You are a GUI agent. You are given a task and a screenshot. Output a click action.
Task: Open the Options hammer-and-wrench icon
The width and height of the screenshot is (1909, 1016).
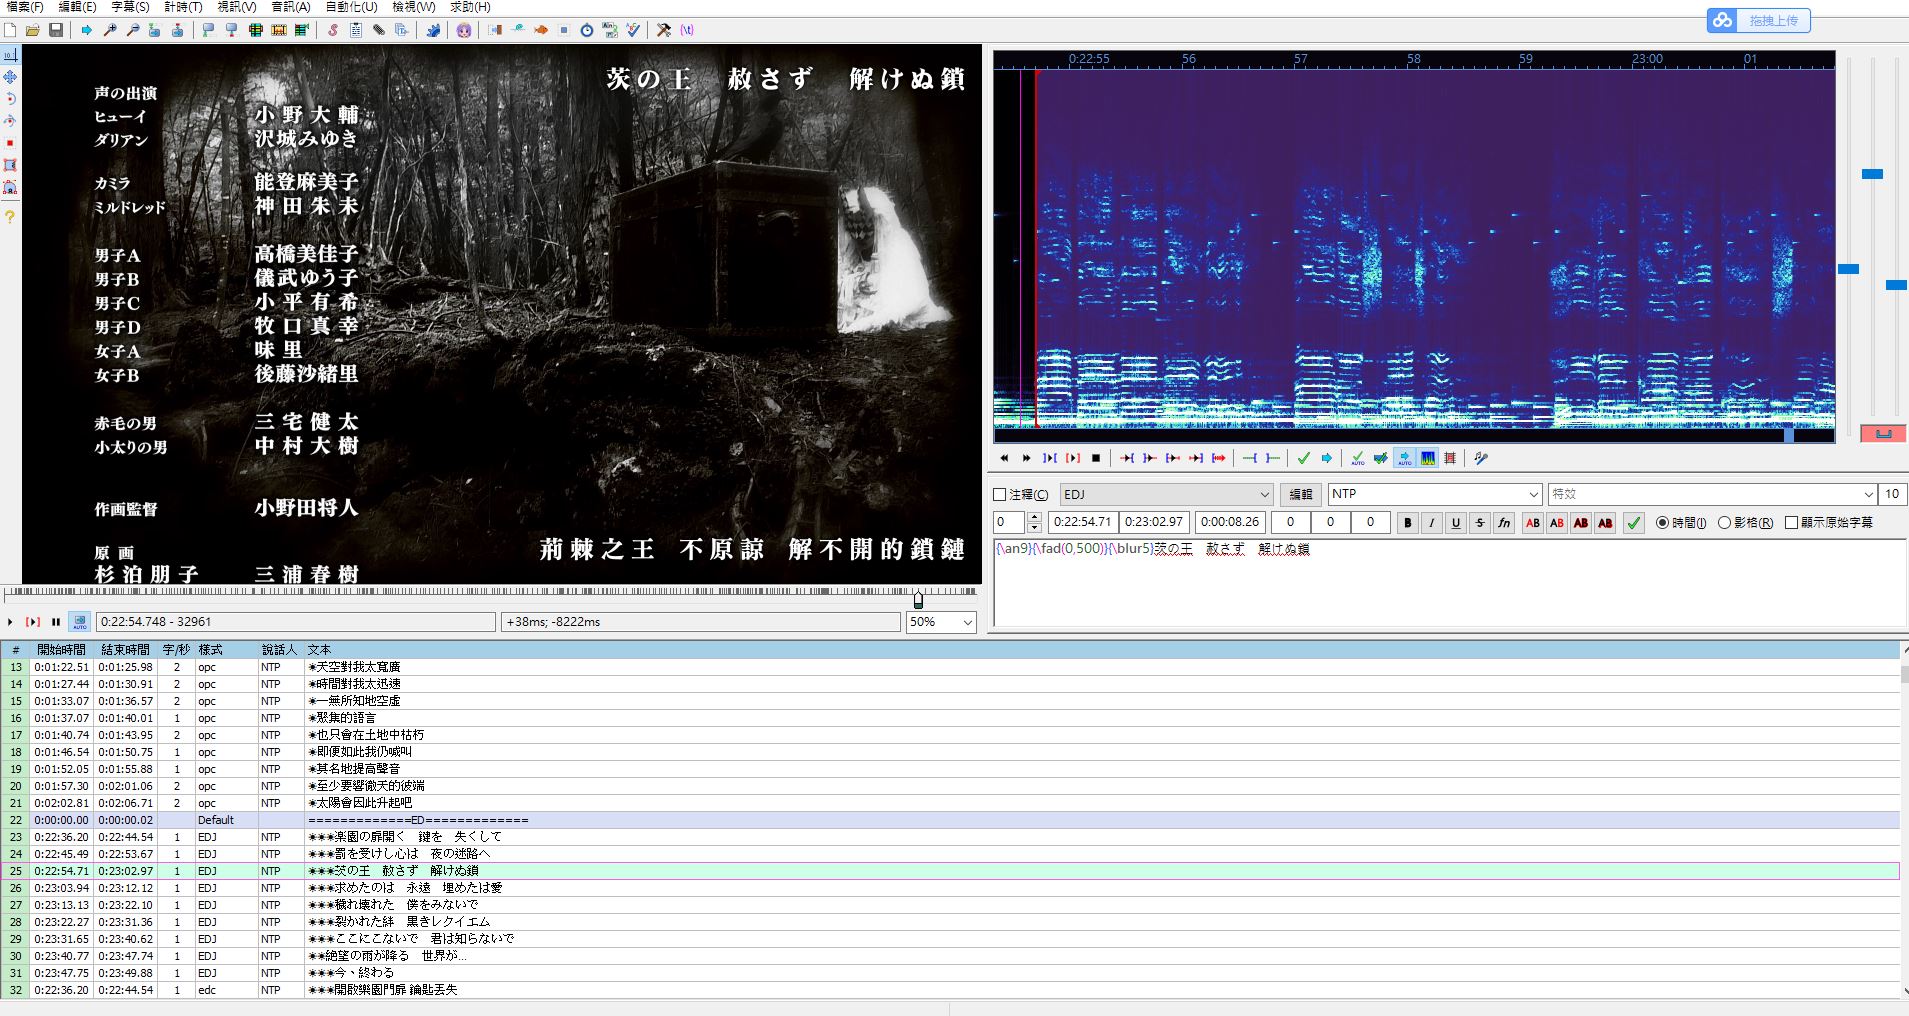[664, 30]
